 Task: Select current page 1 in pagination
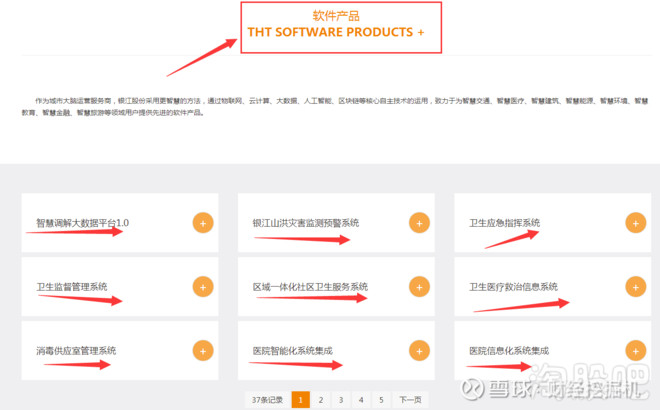coord(300,399)
